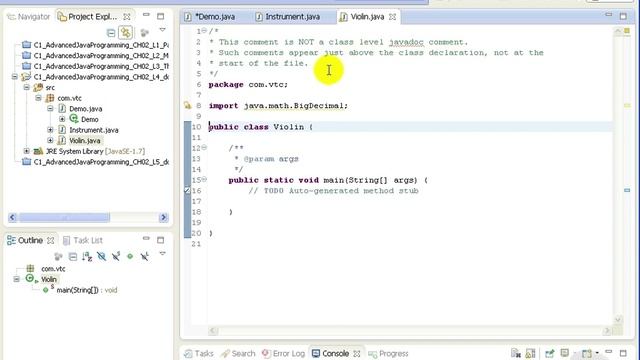
Task: Toggle hide fields in Outline
Action: click(101, 256)
